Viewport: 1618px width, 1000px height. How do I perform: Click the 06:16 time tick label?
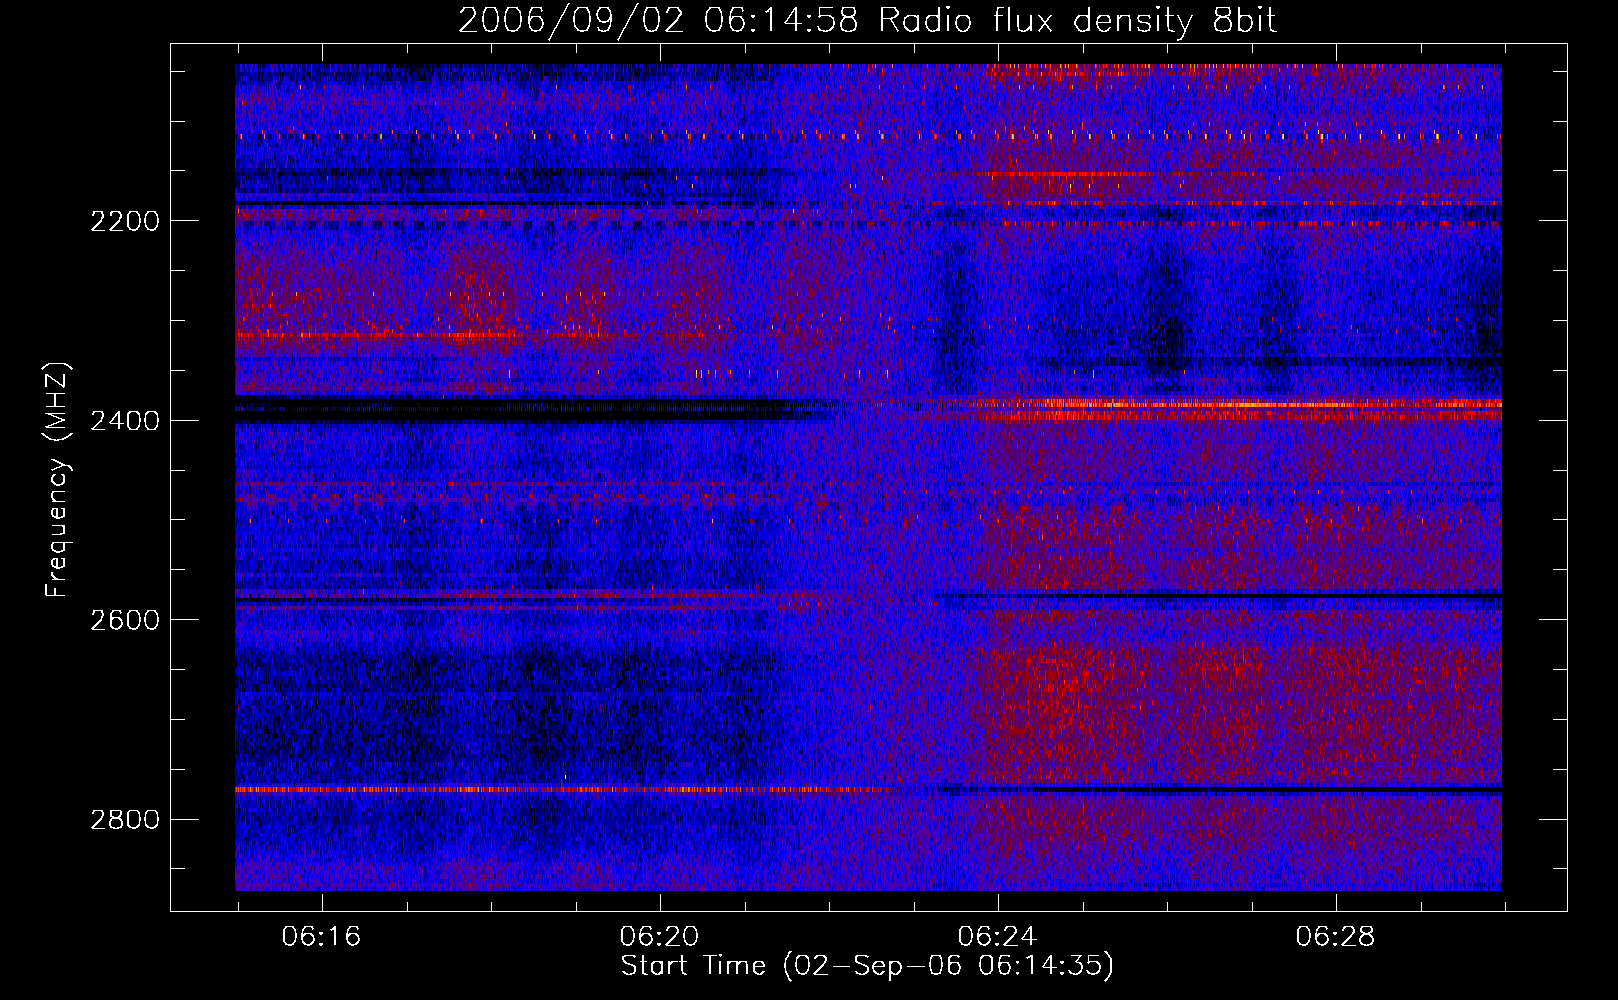[x=321, y=937]
